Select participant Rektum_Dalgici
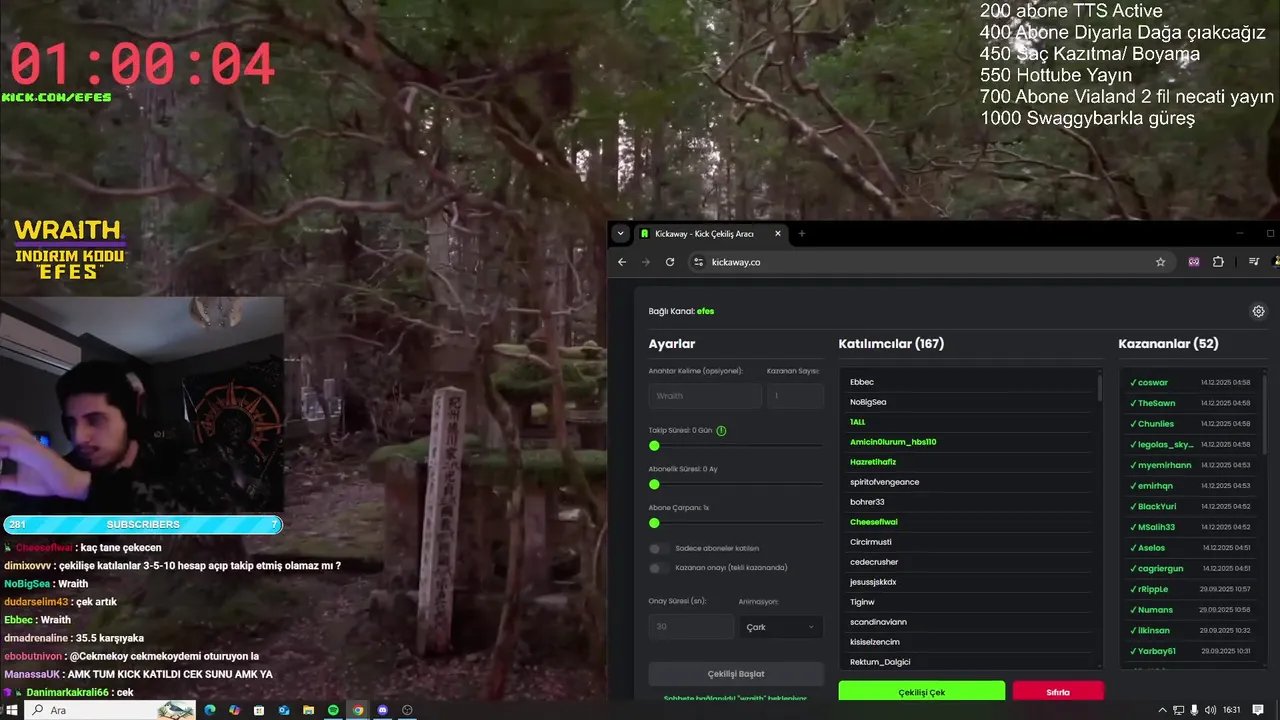 880,662
